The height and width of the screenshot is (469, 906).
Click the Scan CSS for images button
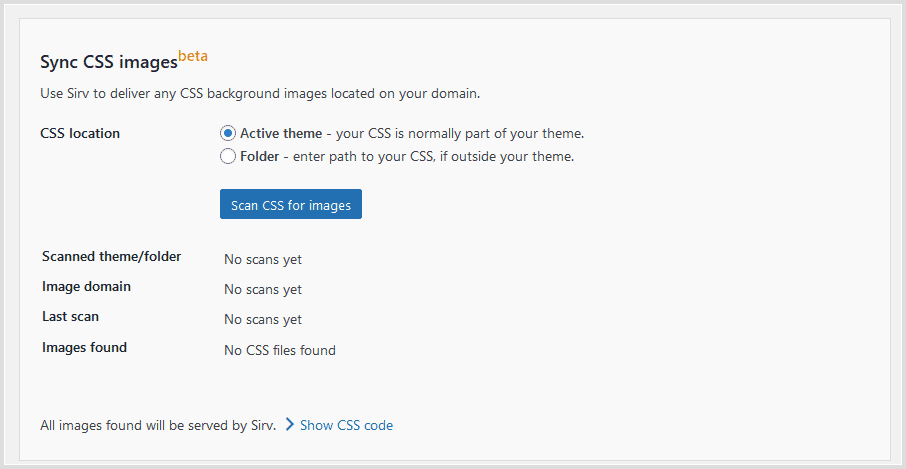tap(291, 204)
